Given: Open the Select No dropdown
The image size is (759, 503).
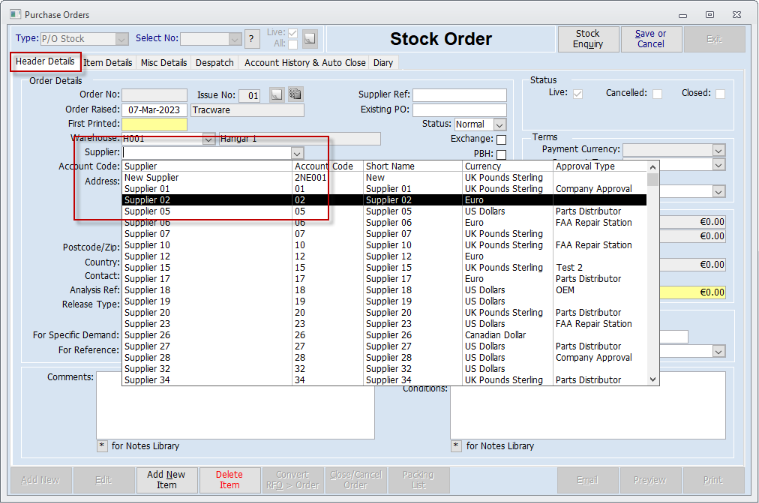Looking at the screenshot, I should click(235, 39).
